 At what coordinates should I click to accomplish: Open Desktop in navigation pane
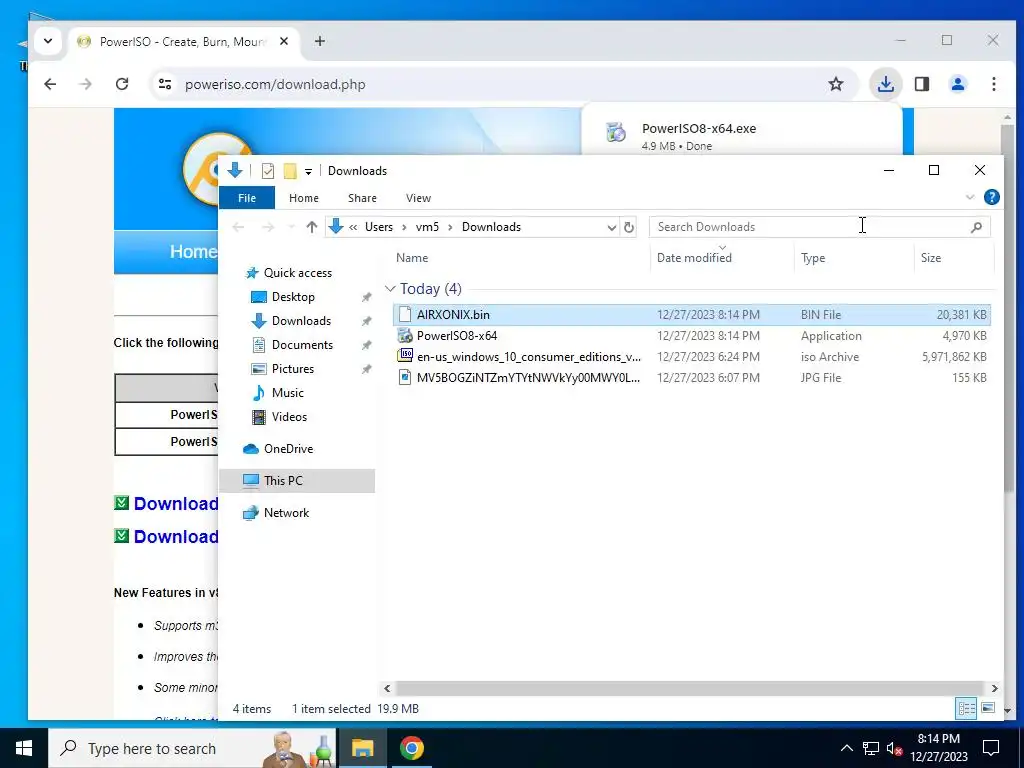[x=293, y=297]
